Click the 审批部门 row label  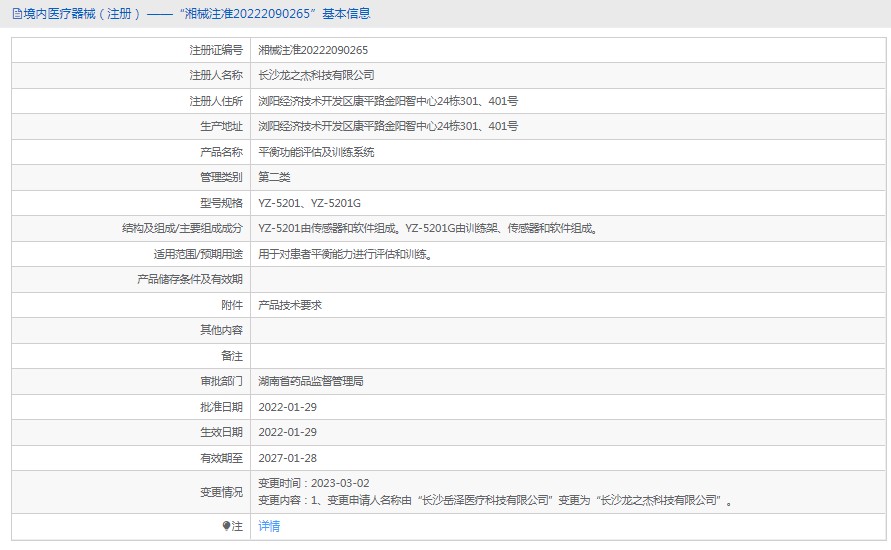coord(221,381)
